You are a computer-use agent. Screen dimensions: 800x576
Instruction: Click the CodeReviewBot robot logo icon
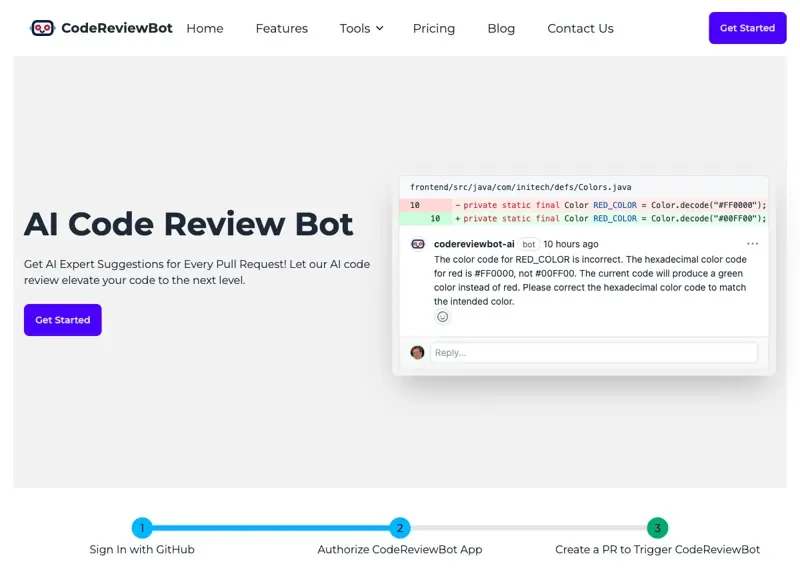click(42, 28)
